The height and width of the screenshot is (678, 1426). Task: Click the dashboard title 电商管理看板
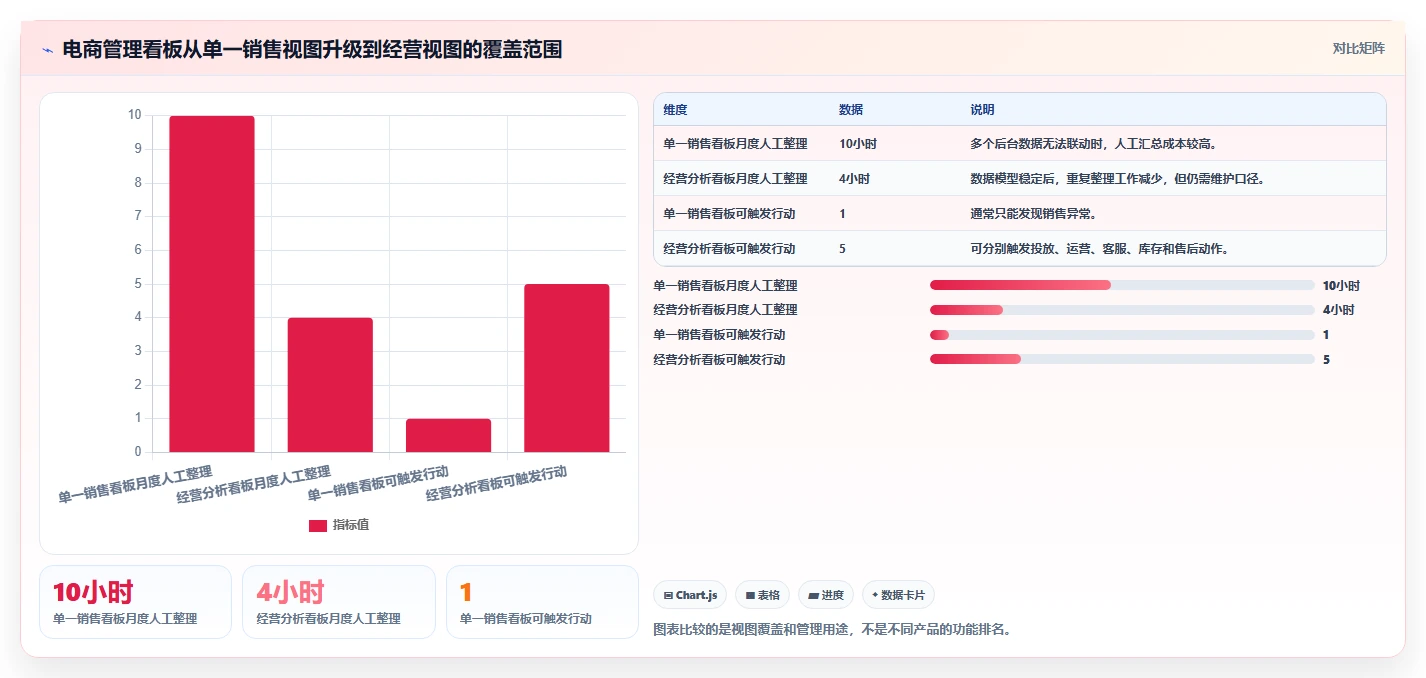312,49
